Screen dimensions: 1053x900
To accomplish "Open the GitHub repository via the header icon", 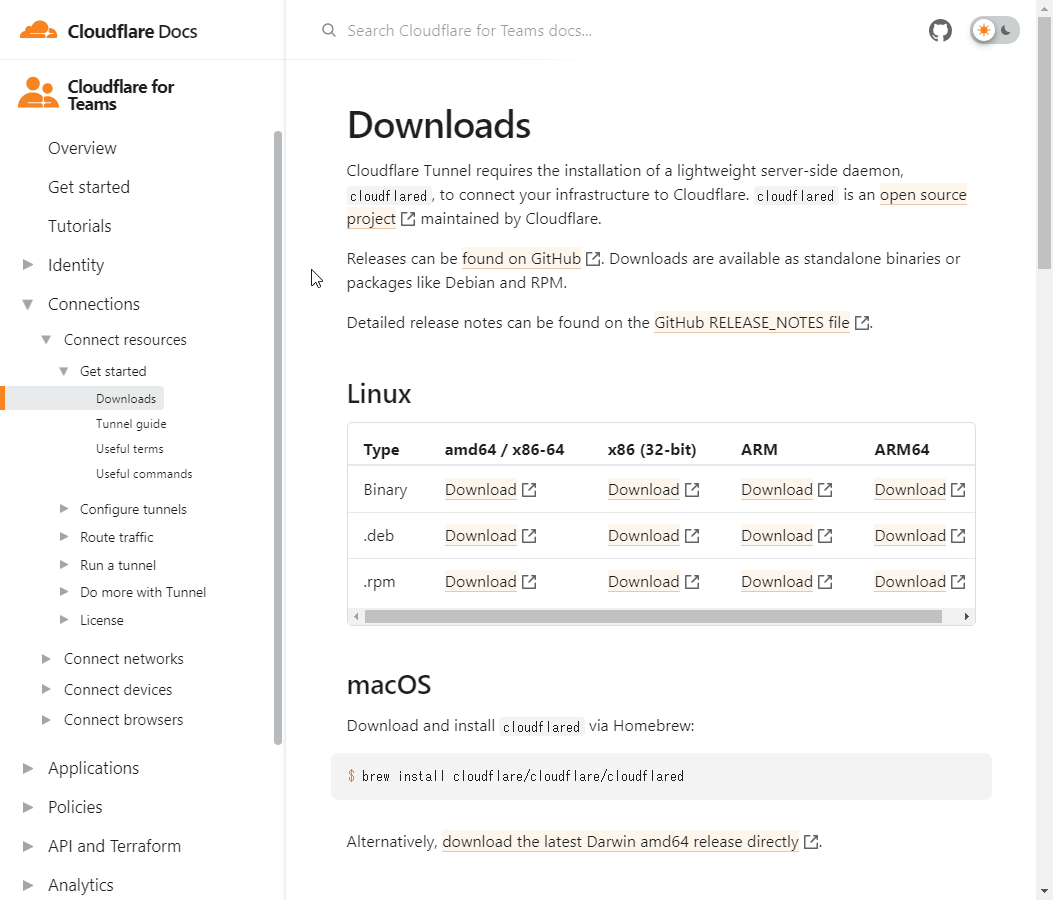I will click(x=940, y=30).
